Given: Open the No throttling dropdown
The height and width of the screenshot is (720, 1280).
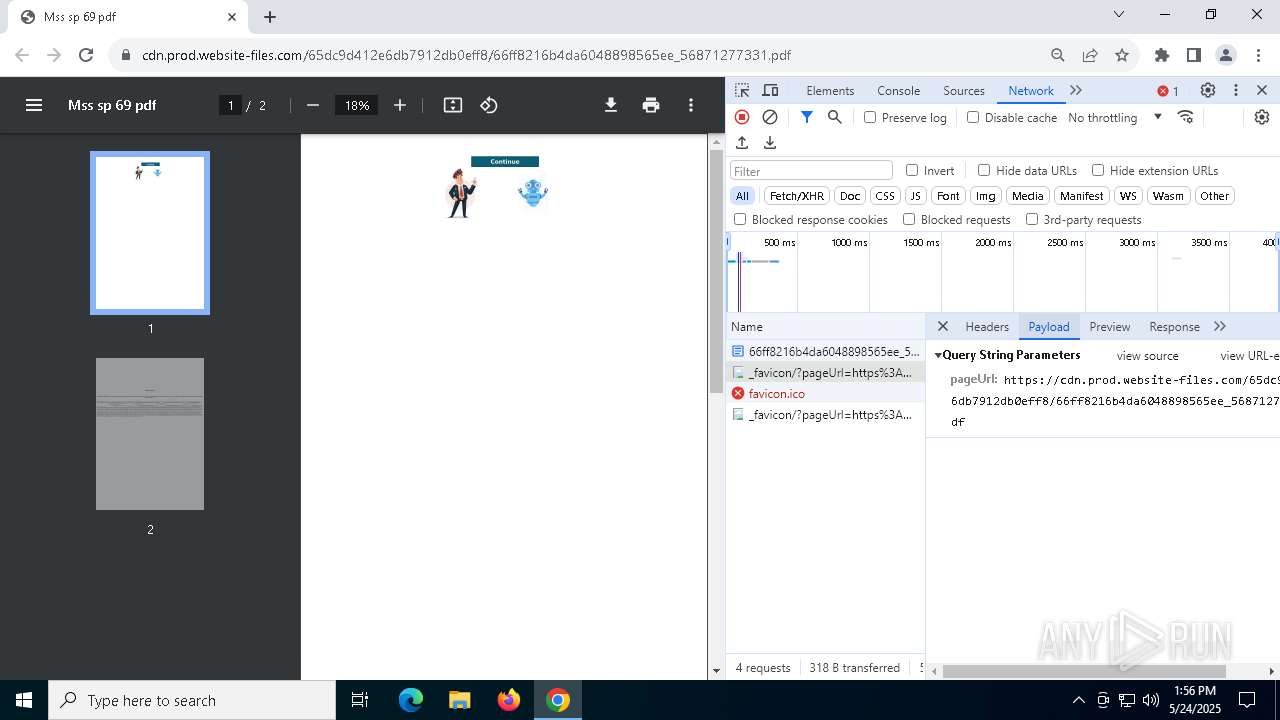Looking at the screenshot, I should (1115, 117).
